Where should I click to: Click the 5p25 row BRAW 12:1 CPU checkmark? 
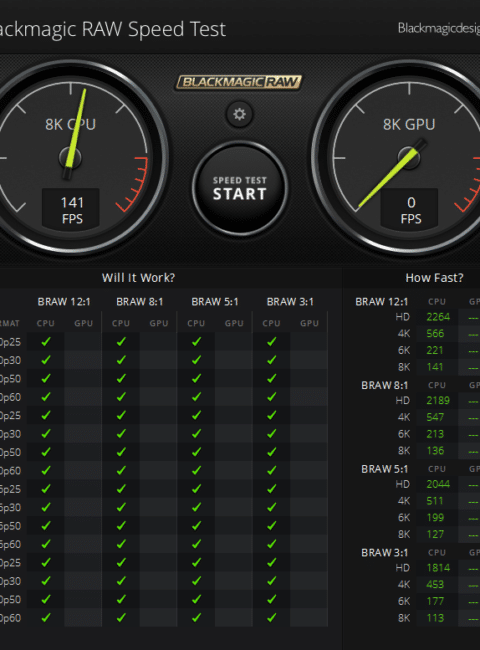46,489
